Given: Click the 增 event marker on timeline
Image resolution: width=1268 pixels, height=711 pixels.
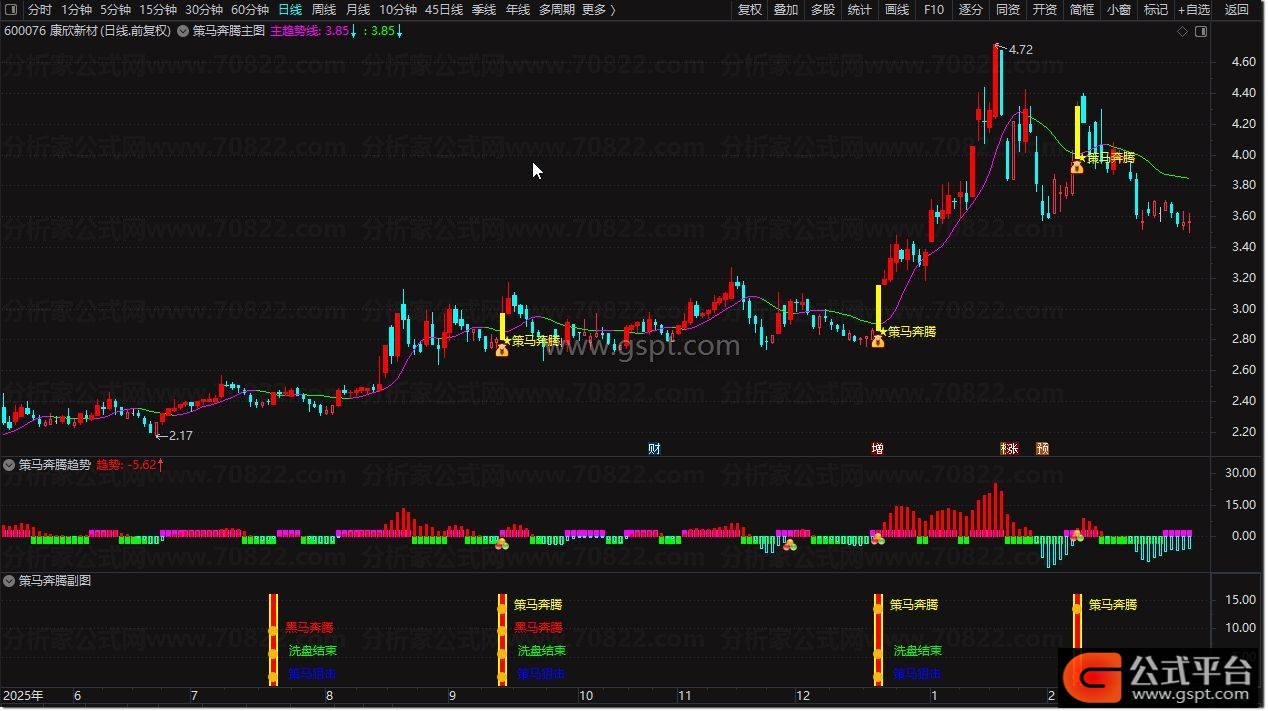Looking at the screenshot, I should [x=877, y=449].
